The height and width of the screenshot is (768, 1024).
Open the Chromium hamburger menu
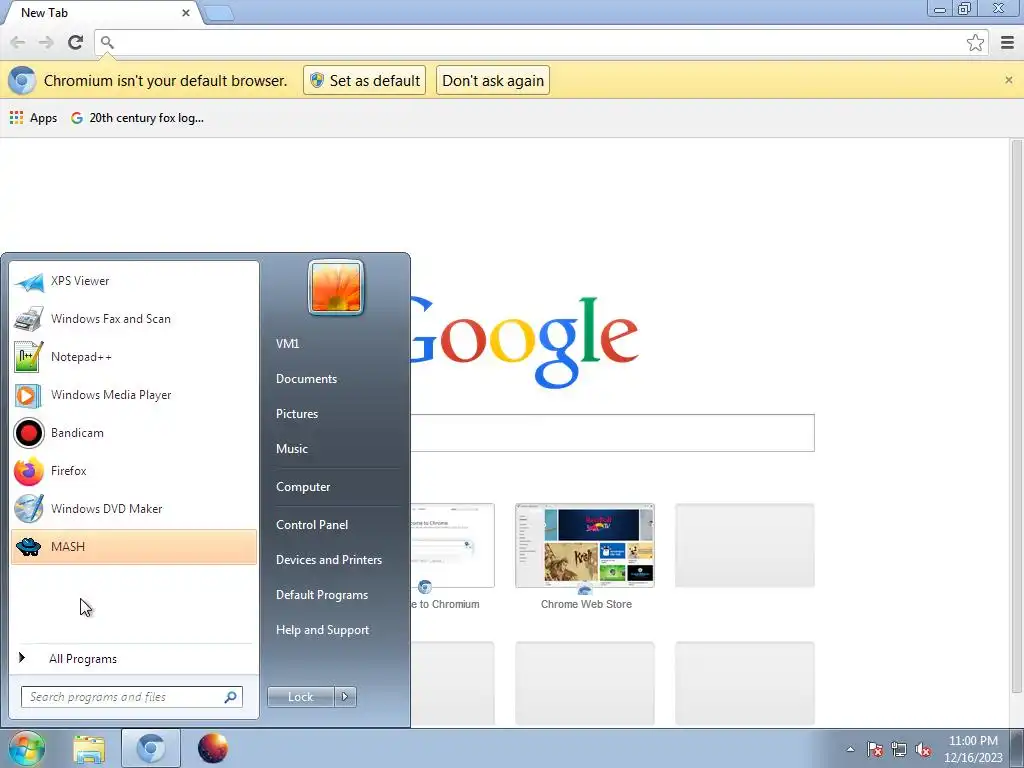(x=1007, y=42)
